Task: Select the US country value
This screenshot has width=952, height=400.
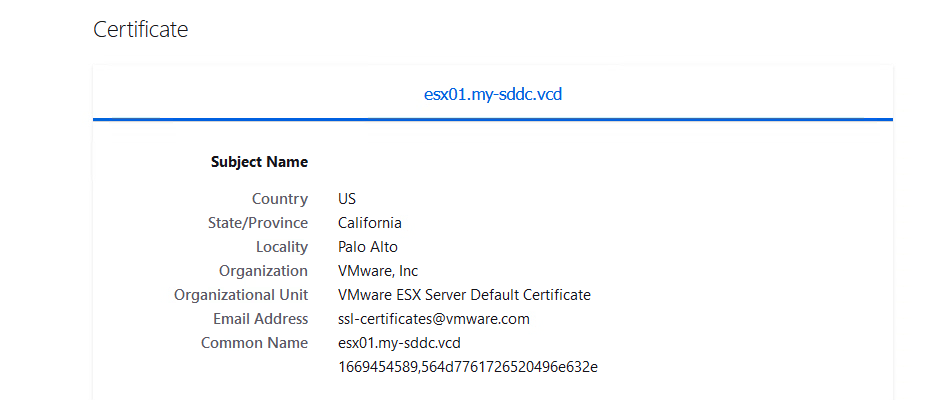Action: point(347,198)
